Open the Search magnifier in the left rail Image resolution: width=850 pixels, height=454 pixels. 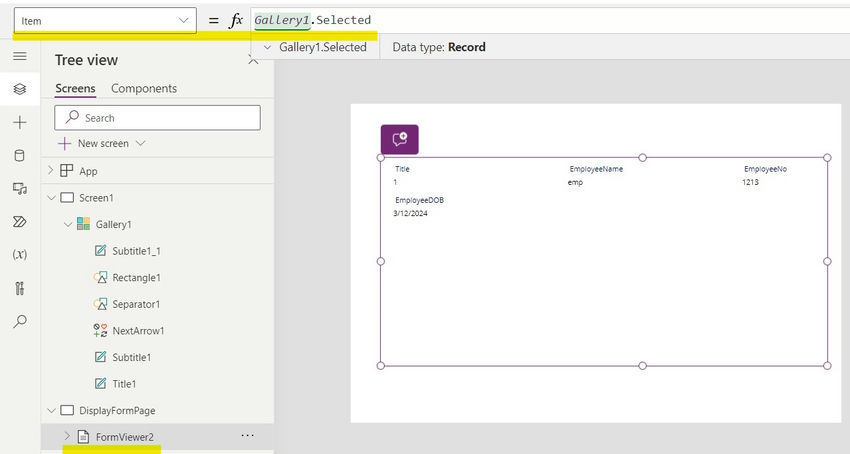coord(20,321)
